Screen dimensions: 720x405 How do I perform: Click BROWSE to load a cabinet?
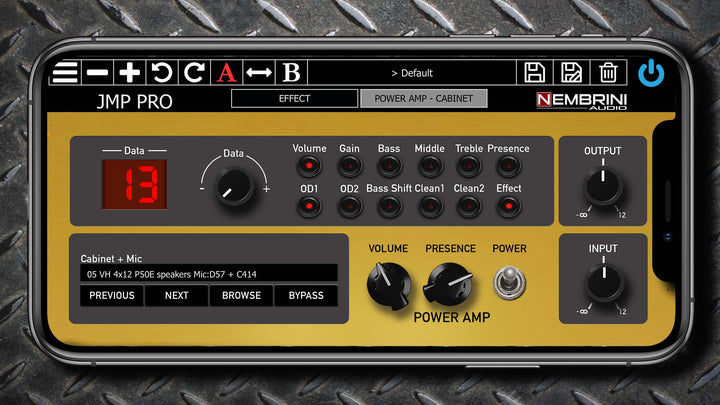pos(242,295)
